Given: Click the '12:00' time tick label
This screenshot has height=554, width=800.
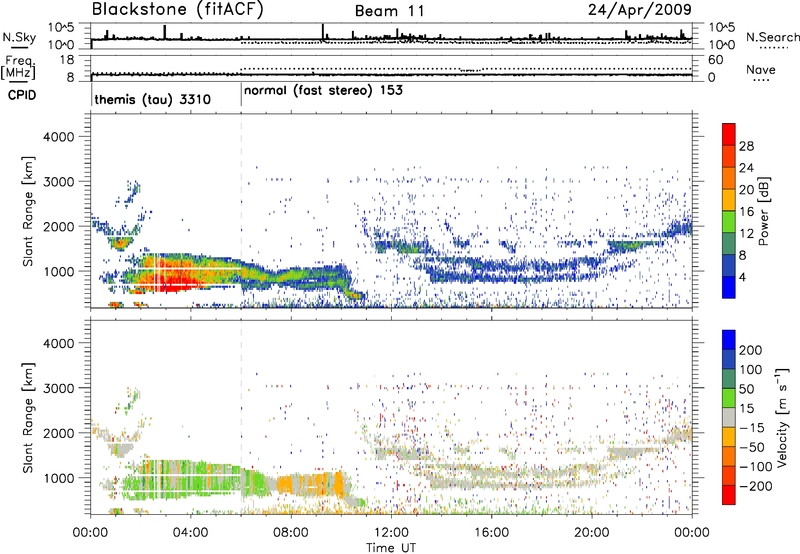Looking at the screenshot, I should coord(391,533).
